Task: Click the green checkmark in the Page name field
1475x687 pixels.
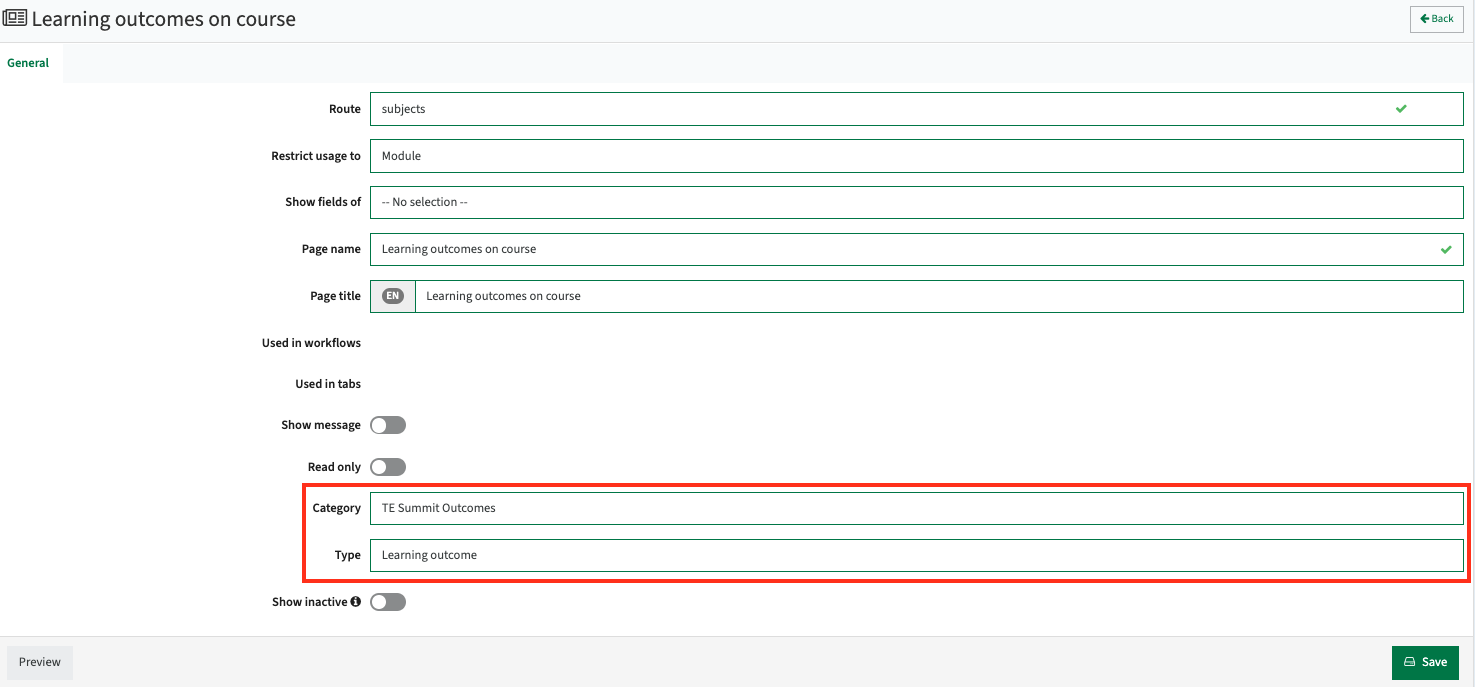Action: 1446,249
